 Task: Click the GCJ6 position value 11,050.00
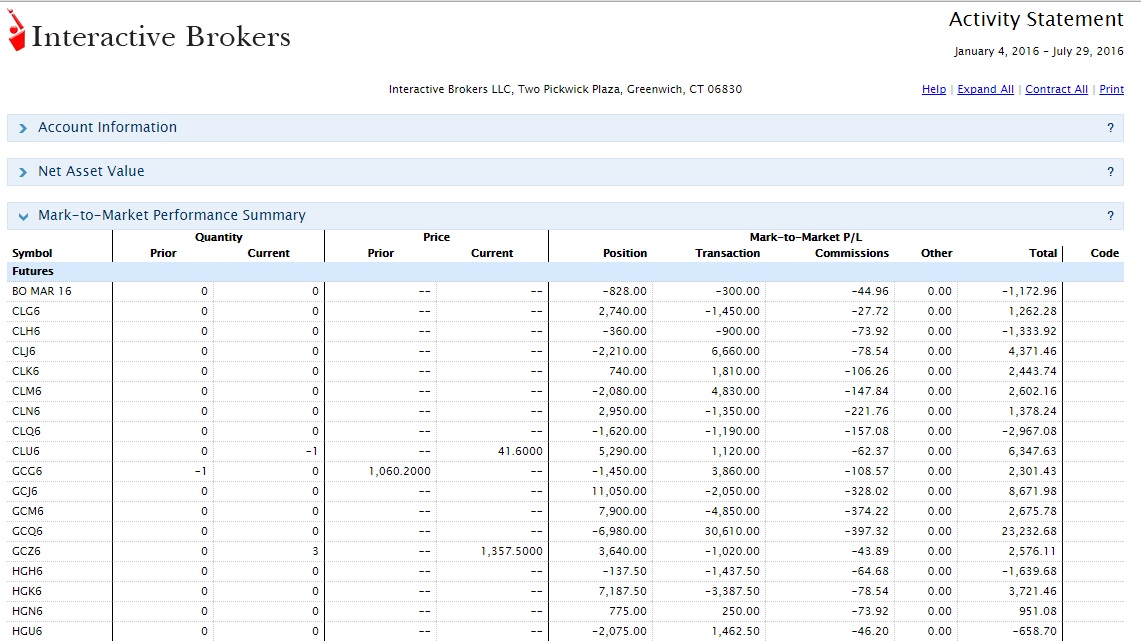[619, 491]
